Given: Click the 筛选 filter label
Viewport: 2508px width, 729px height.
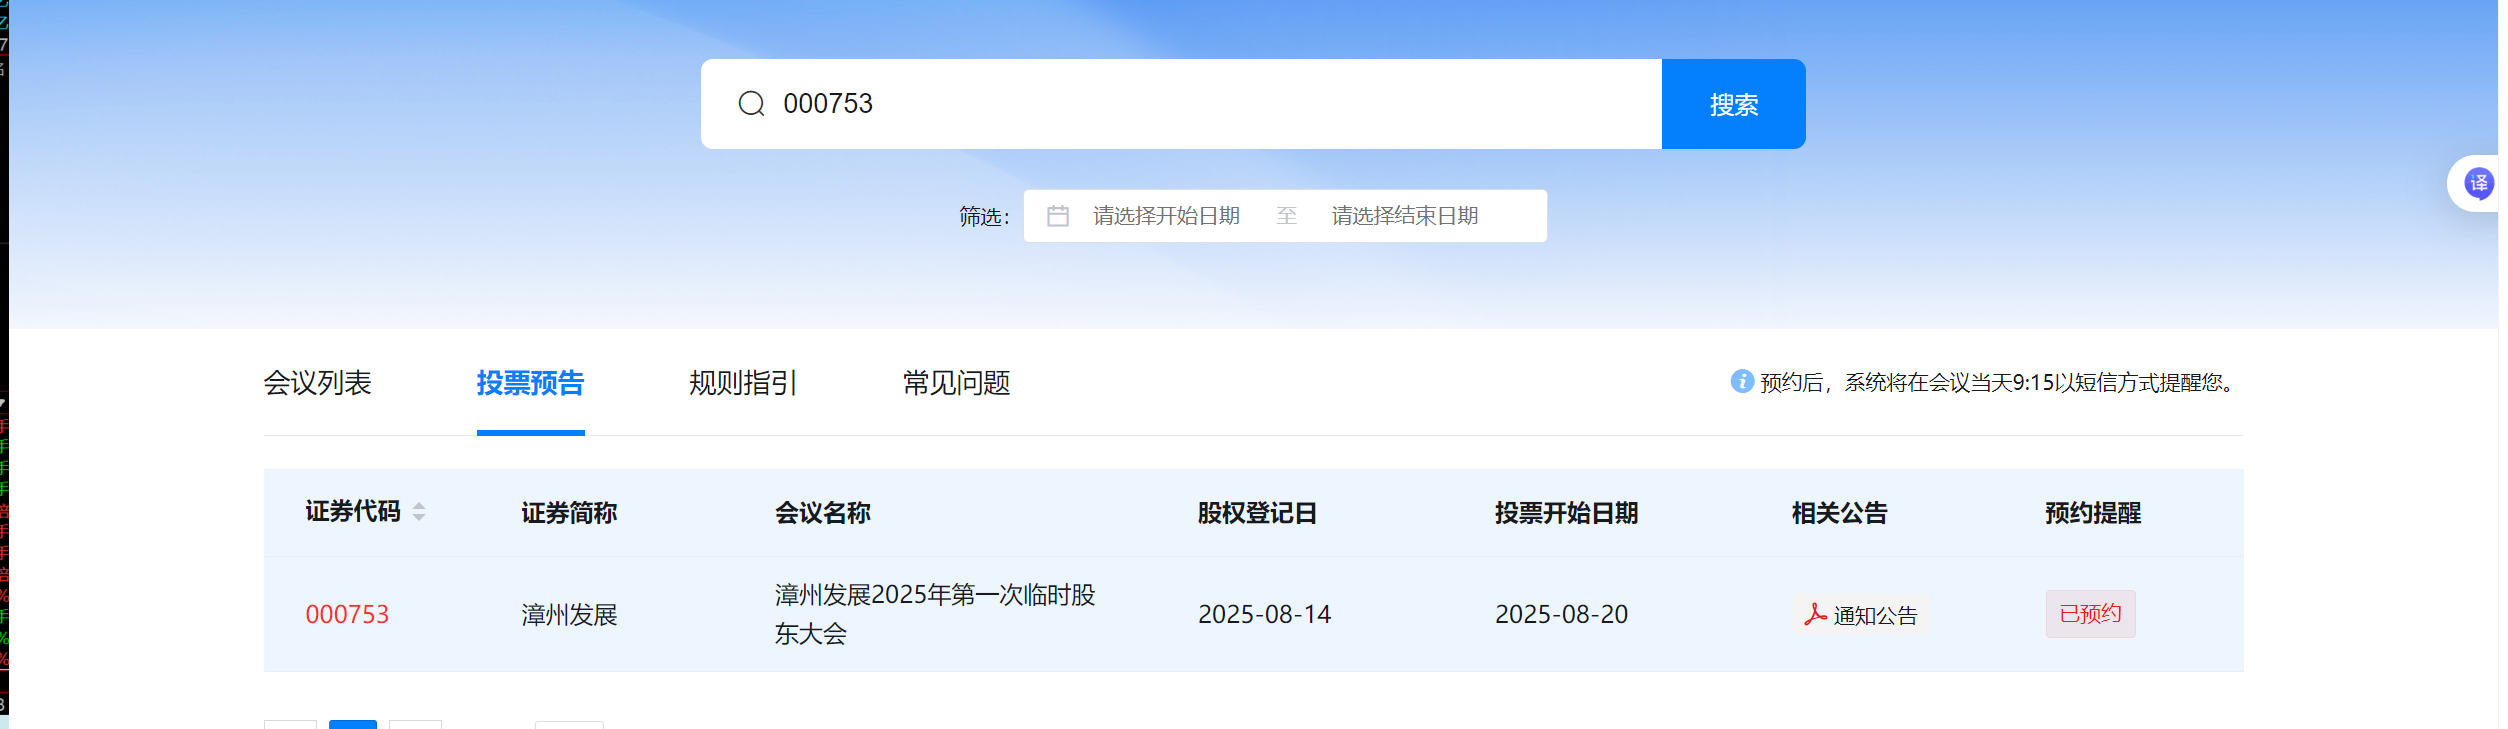Looking at the screenshot, I should click(x=984, y=217).
